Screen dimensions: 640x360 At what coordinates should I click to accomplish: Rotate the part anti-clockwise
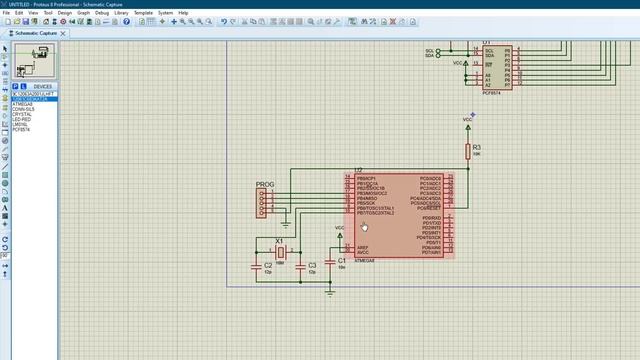click(x=5, y=248)
